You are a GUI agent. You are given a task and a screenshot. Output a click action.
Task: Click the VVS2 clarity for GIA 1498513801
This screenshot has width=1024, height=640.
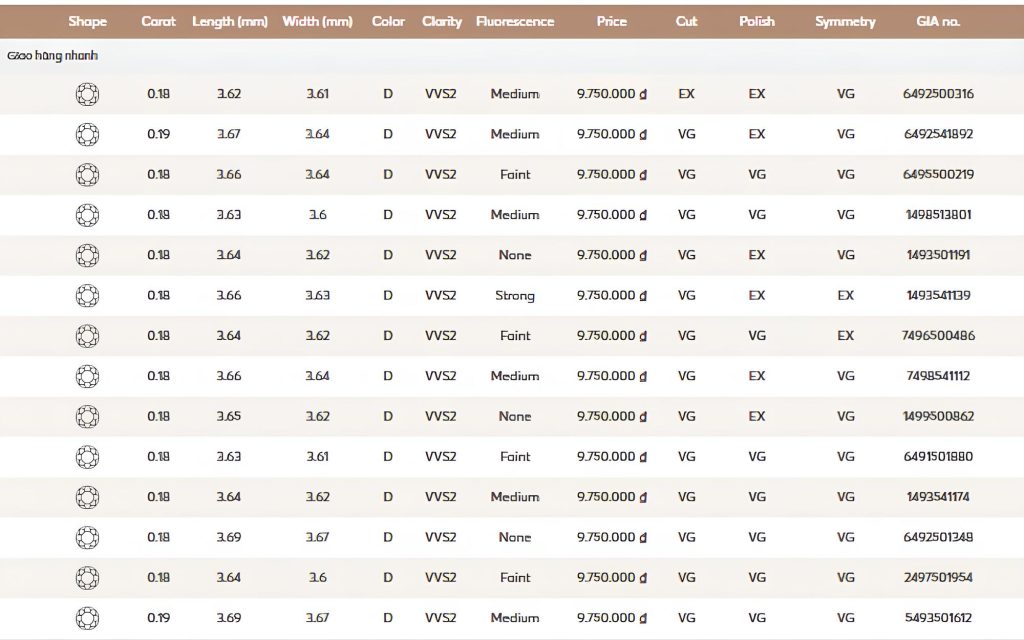441,215
